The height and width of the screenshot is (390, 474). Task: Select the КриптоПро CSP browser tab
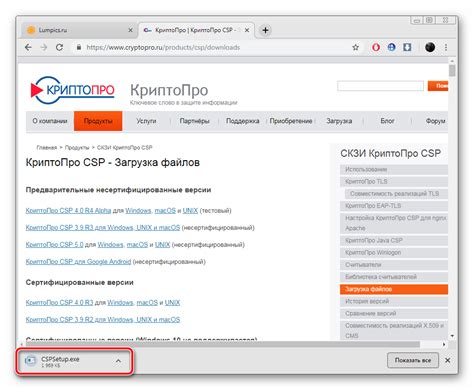click(196, 30)
